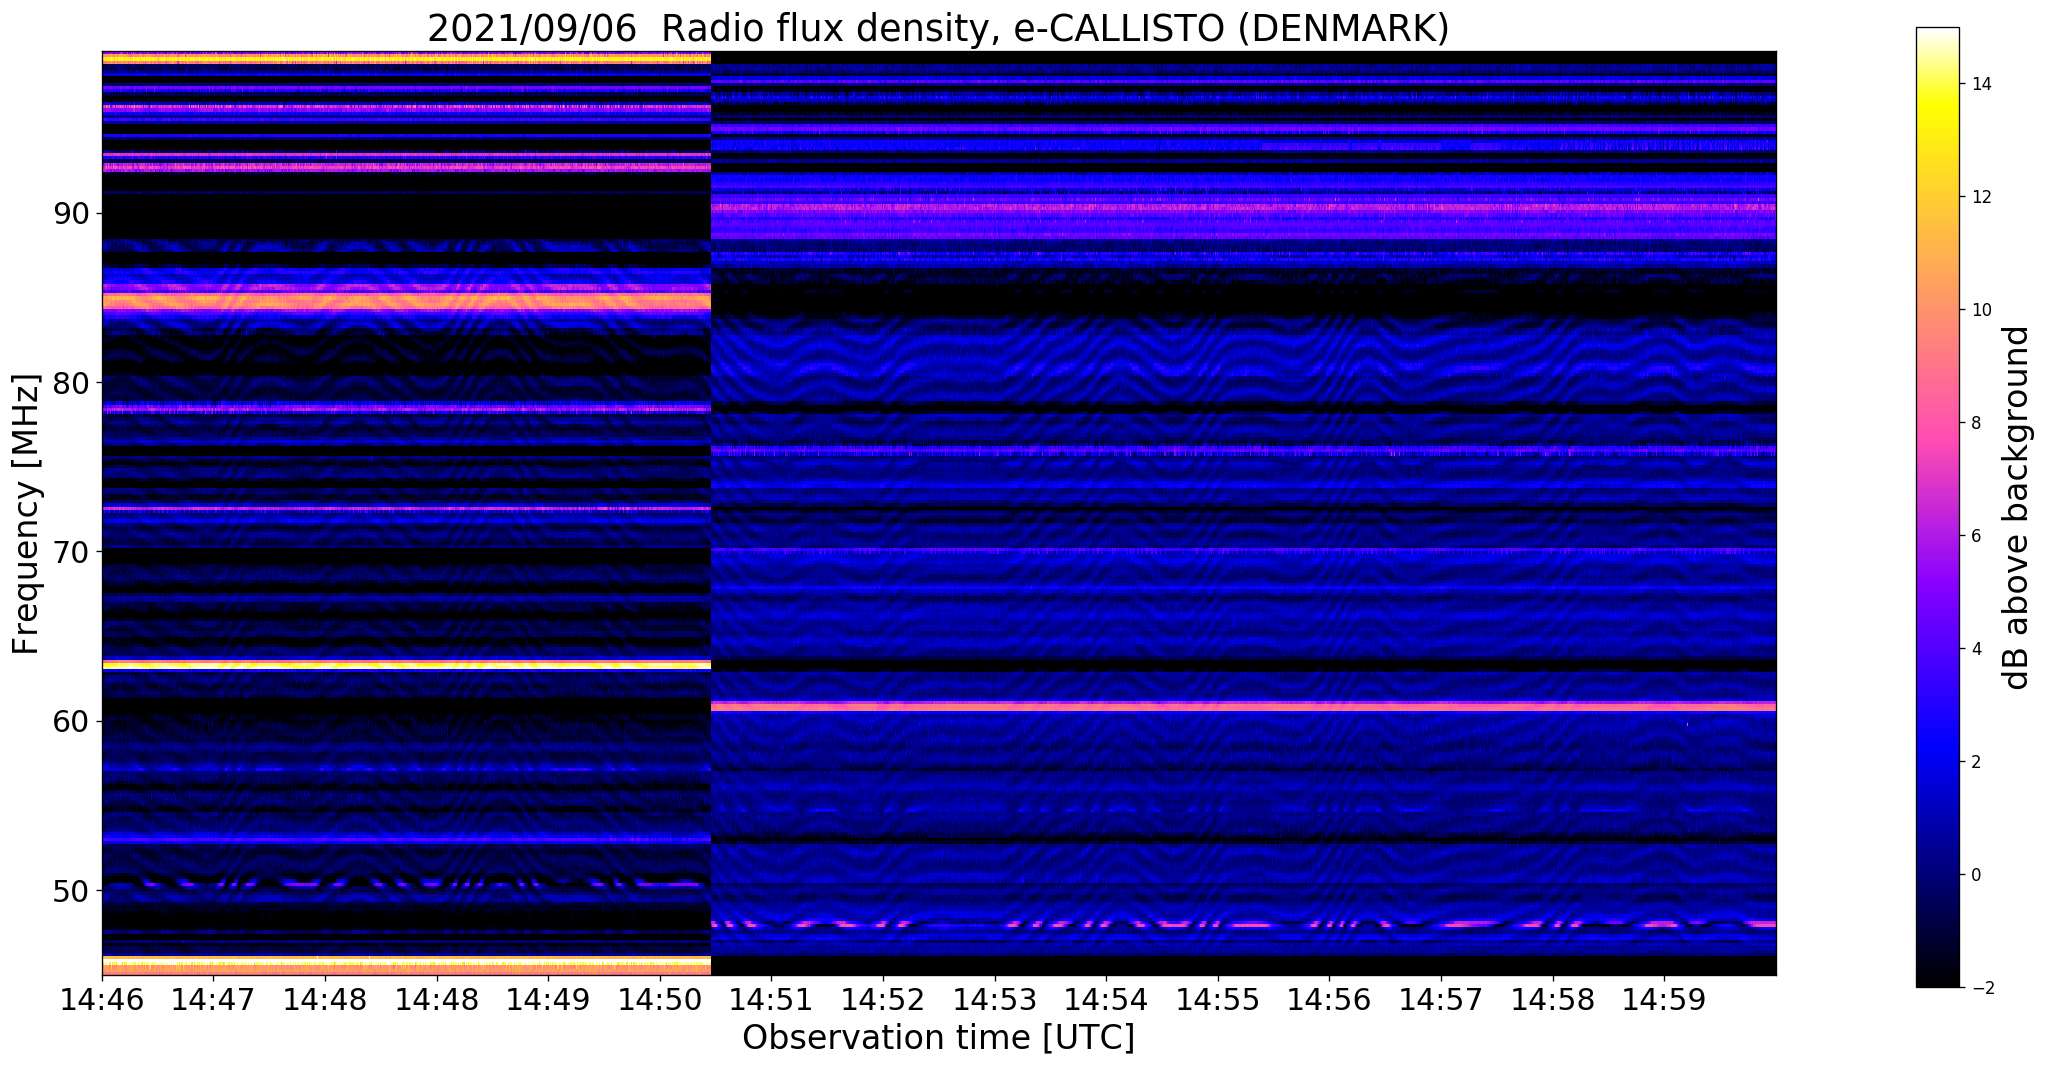The width and height of the screenshot is (2047, 1067).
Task: Click the 'dB above background' colorbar label
Action: 2017,508
